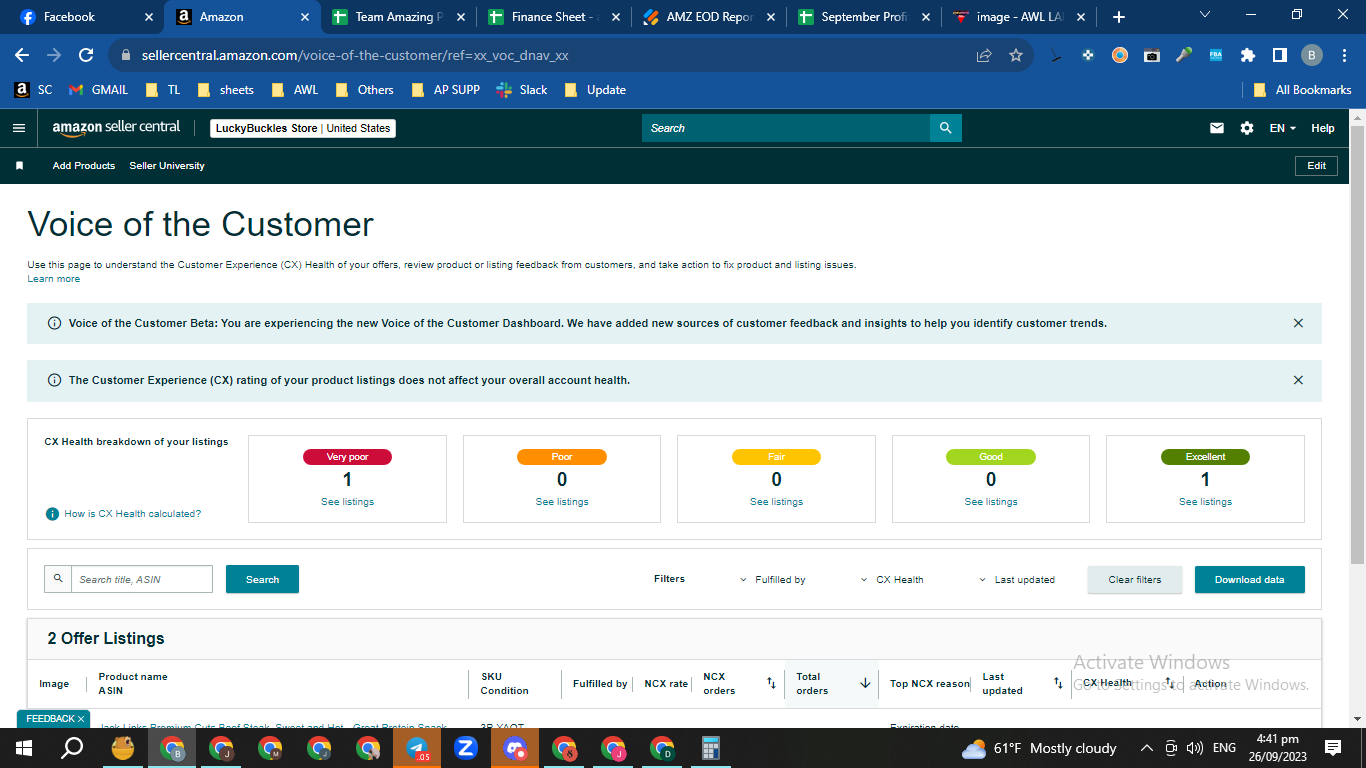
Task: Open the Seller Central mail messages icon
Action: 1217,128
